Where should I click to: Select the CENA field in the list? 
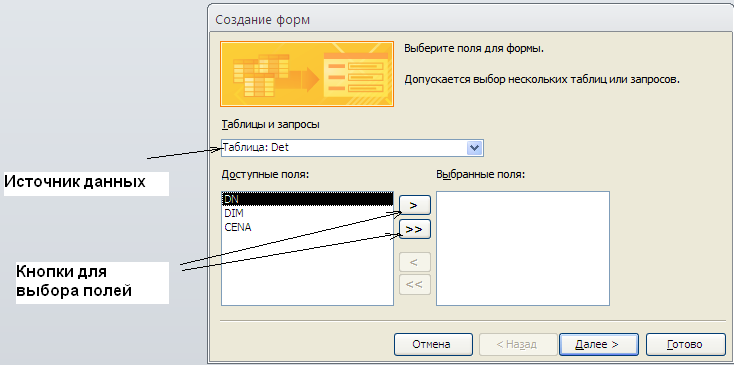tap(307, 227)
